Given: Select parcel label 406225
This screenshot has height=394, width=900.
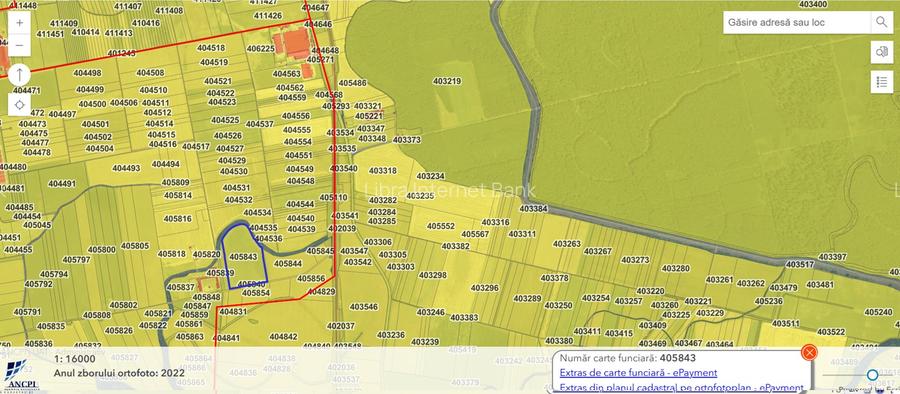Looking at the screenshot, I should tap(261, 49).
